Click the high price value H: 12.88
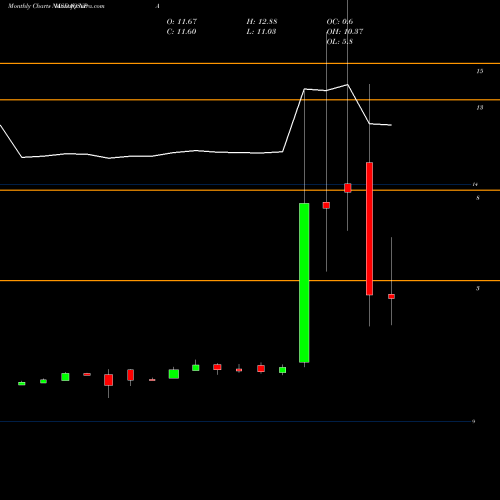 pyautogui.click(x=262, y=22)
